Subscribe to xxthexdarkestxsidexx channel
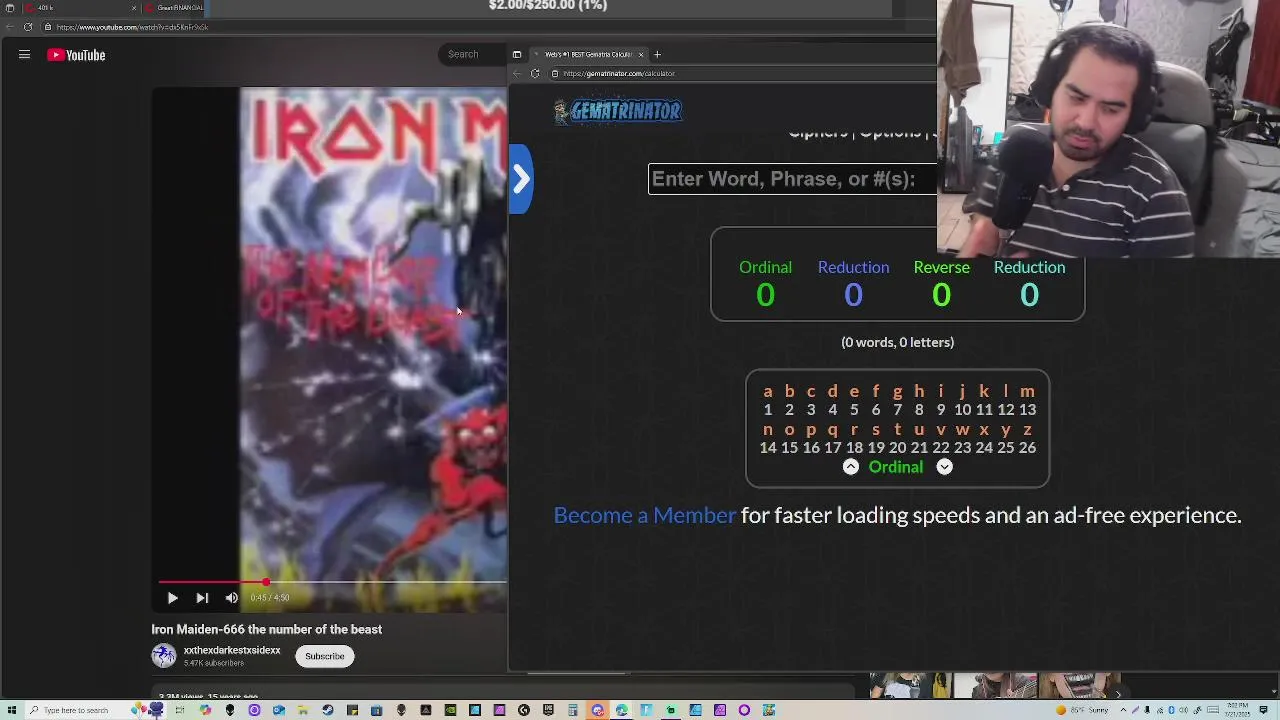The image size is (1280, 720). tap(324, 656)
